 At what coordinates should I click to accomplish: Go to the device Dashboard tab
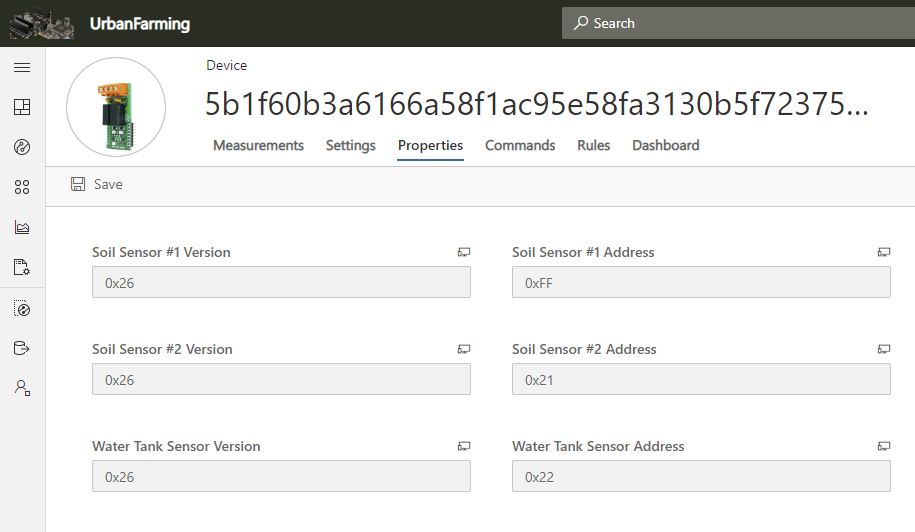(x=665, y=146)
